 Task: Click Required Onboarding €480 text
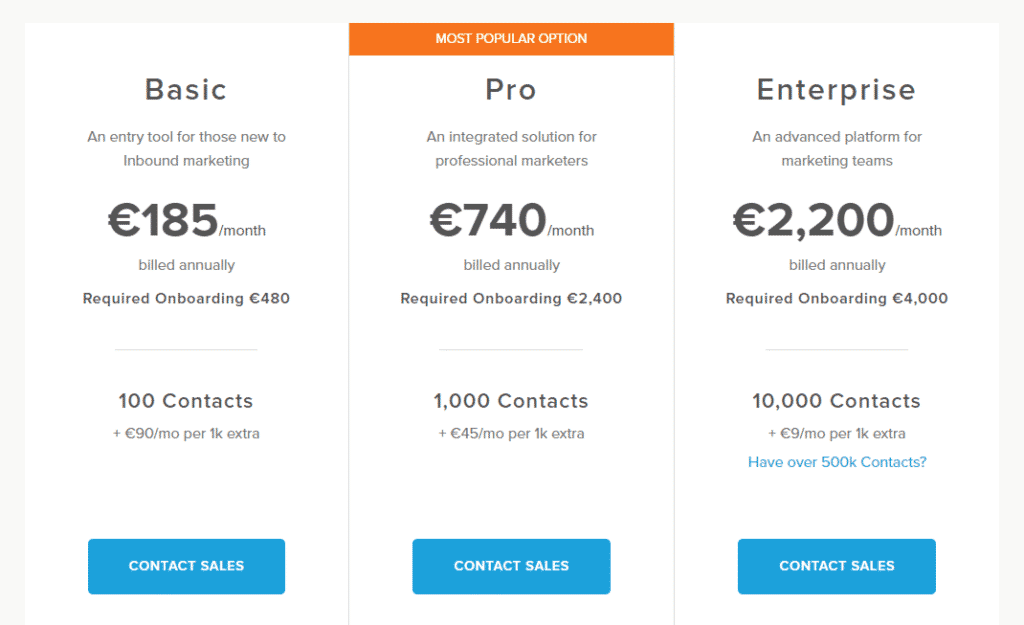point(186,298)
